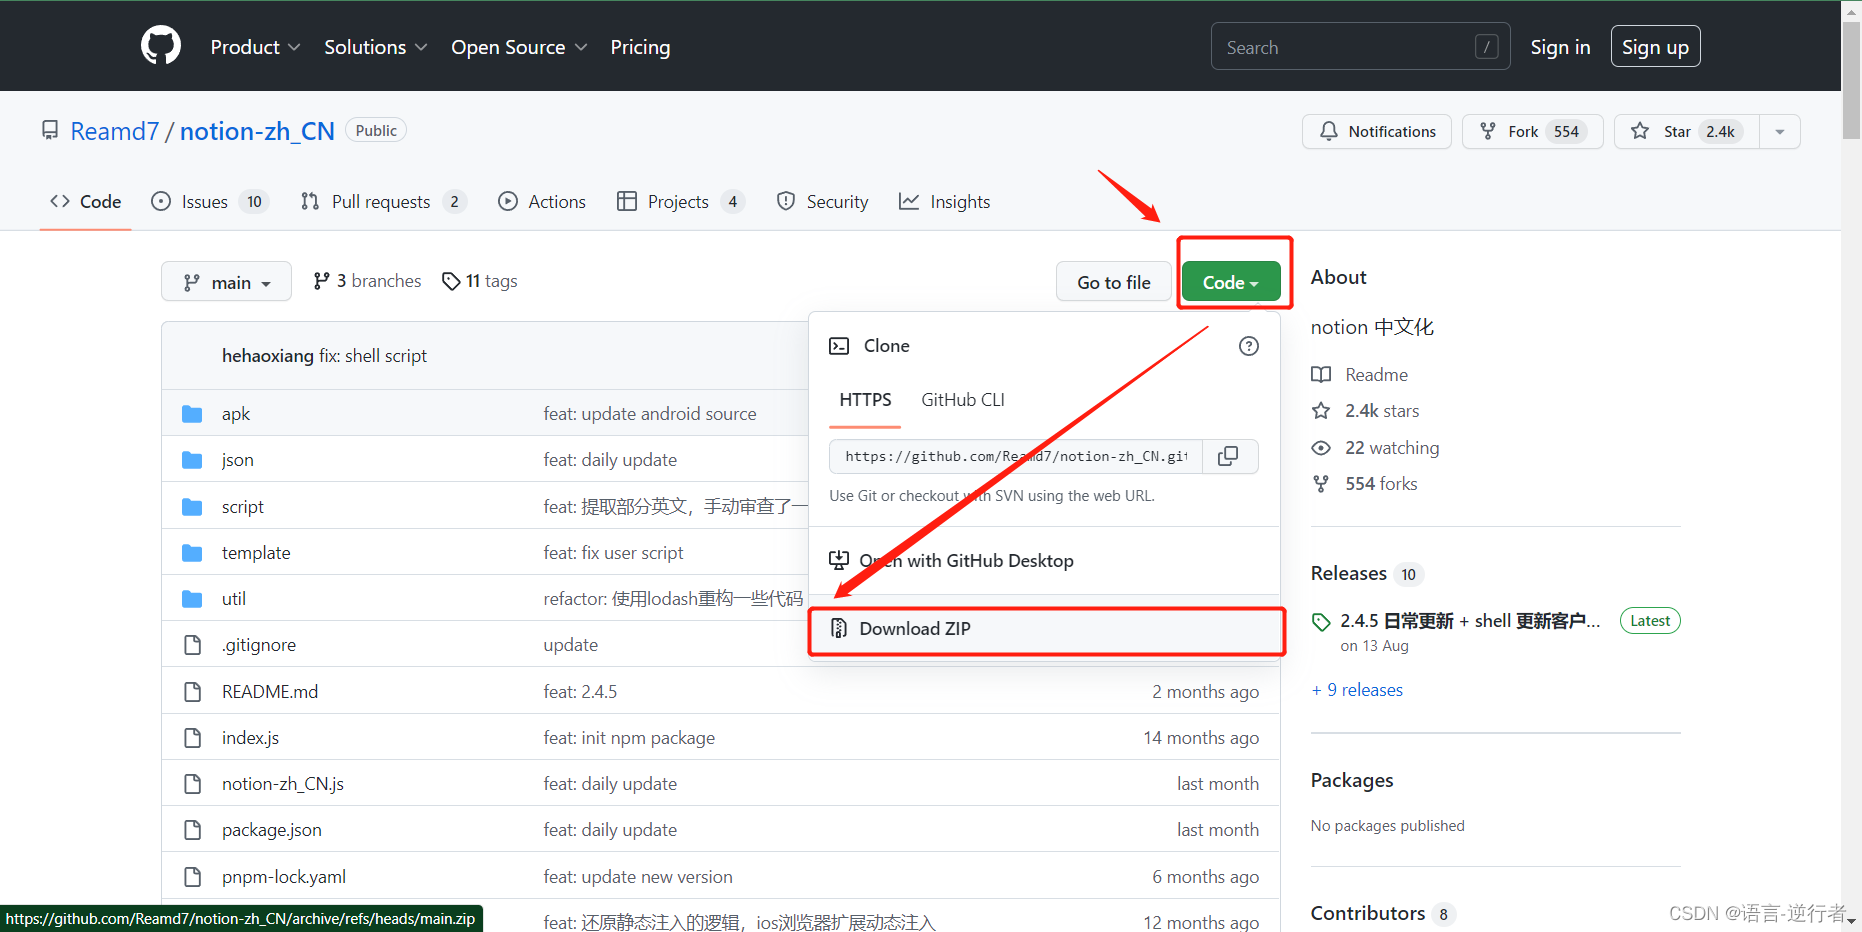Open the Product dropdown menu
The height and width of the screenshot is (932, 1862).
coord(255,47)
